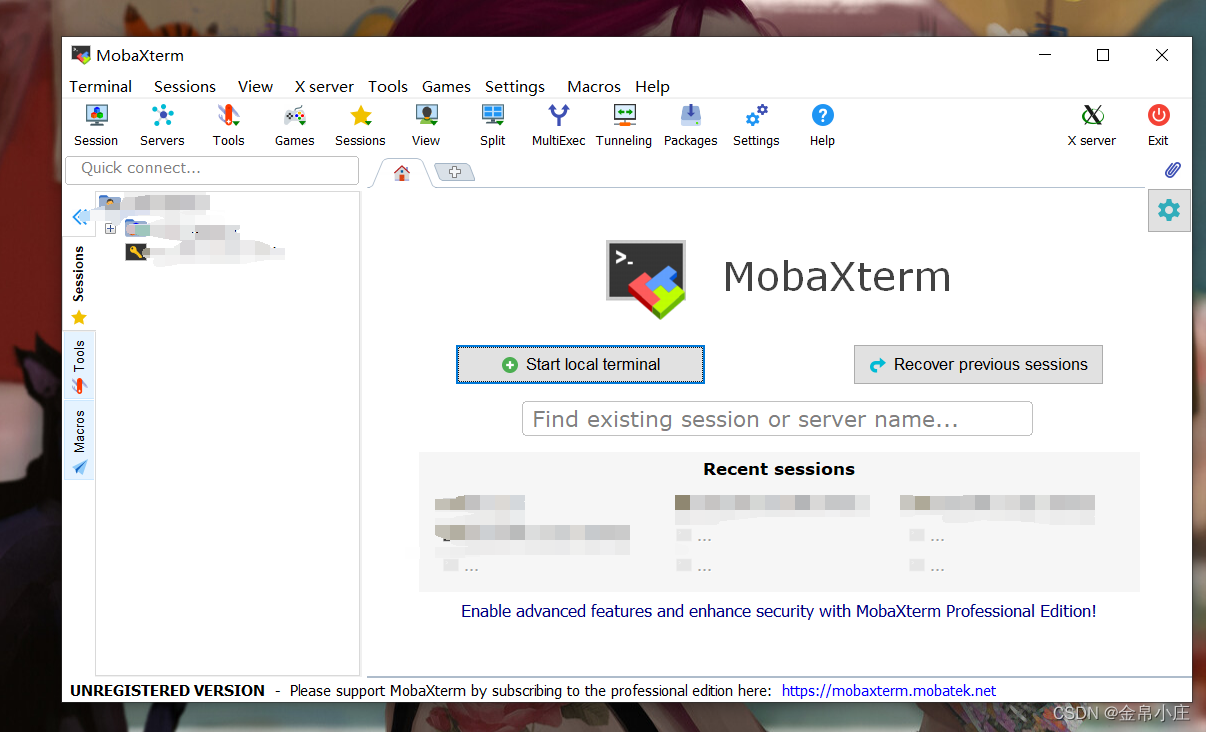Focus the Find existing session search box
This screenshot has height=732, width=1206.
tap(777, 419)
